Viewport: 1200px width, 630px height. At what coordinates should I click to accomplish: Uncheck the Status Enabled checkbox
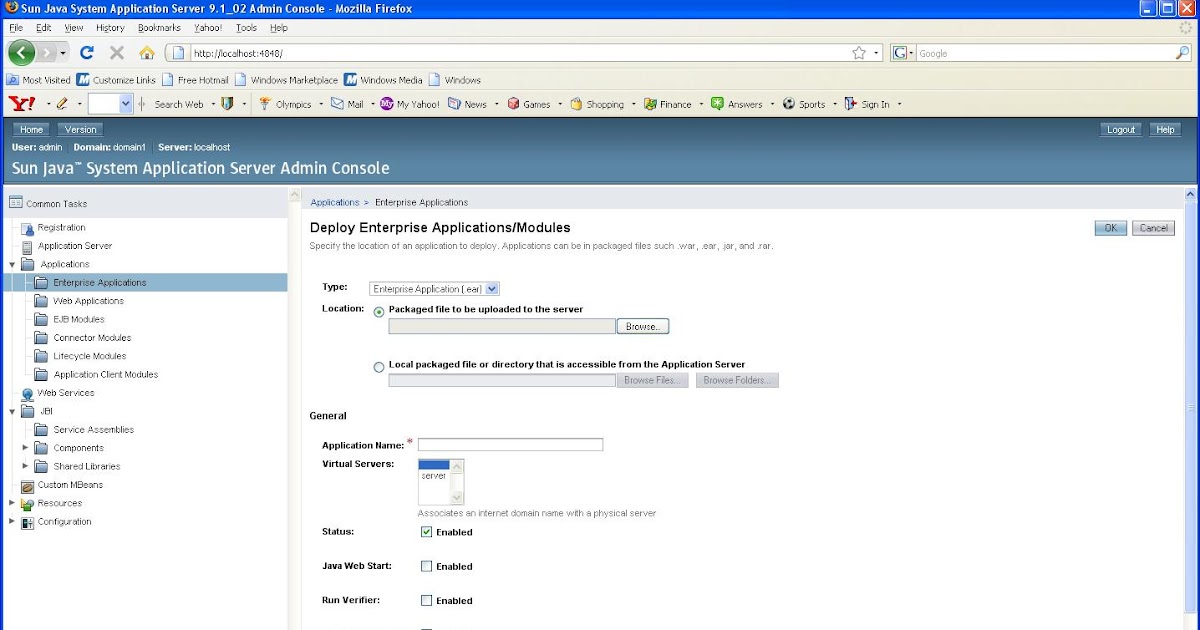(x=425, y=531)
